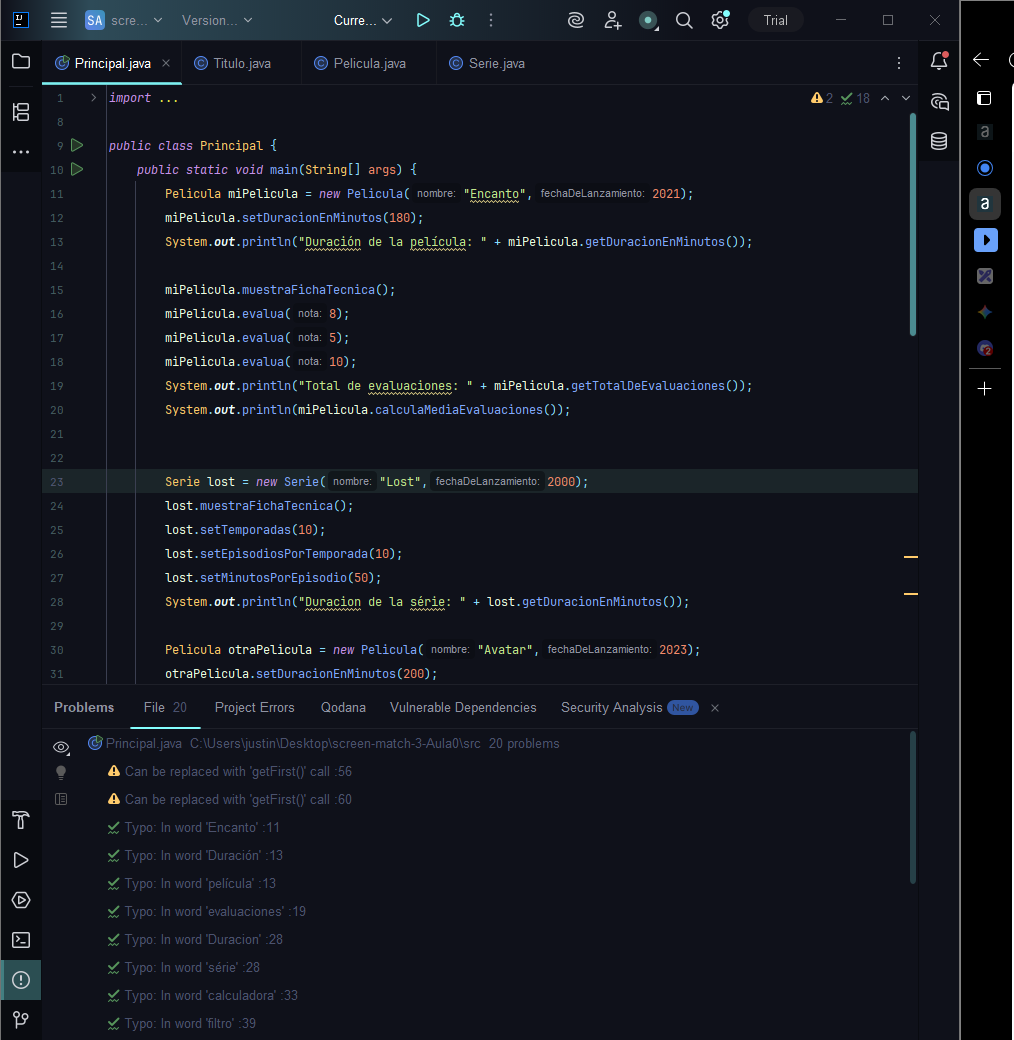Click line 28 warning stripe marker

pyautogui.click(x=911, y=594)
